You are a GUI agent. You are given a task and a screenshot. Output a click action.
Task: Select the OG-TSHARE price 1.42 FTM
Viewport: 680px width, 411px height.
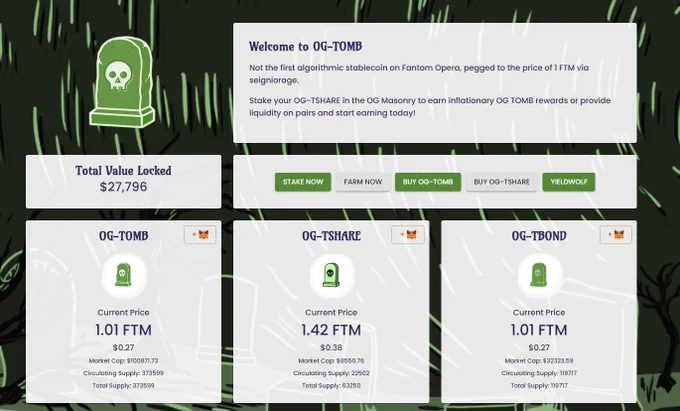click(331, 330)
